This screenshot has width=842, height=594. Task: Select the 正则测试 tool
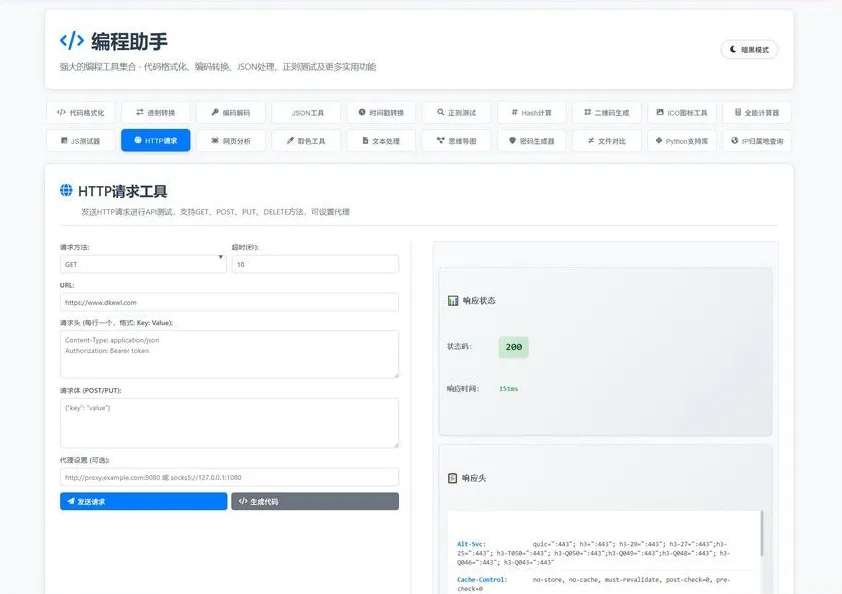(x=455, y=111)
